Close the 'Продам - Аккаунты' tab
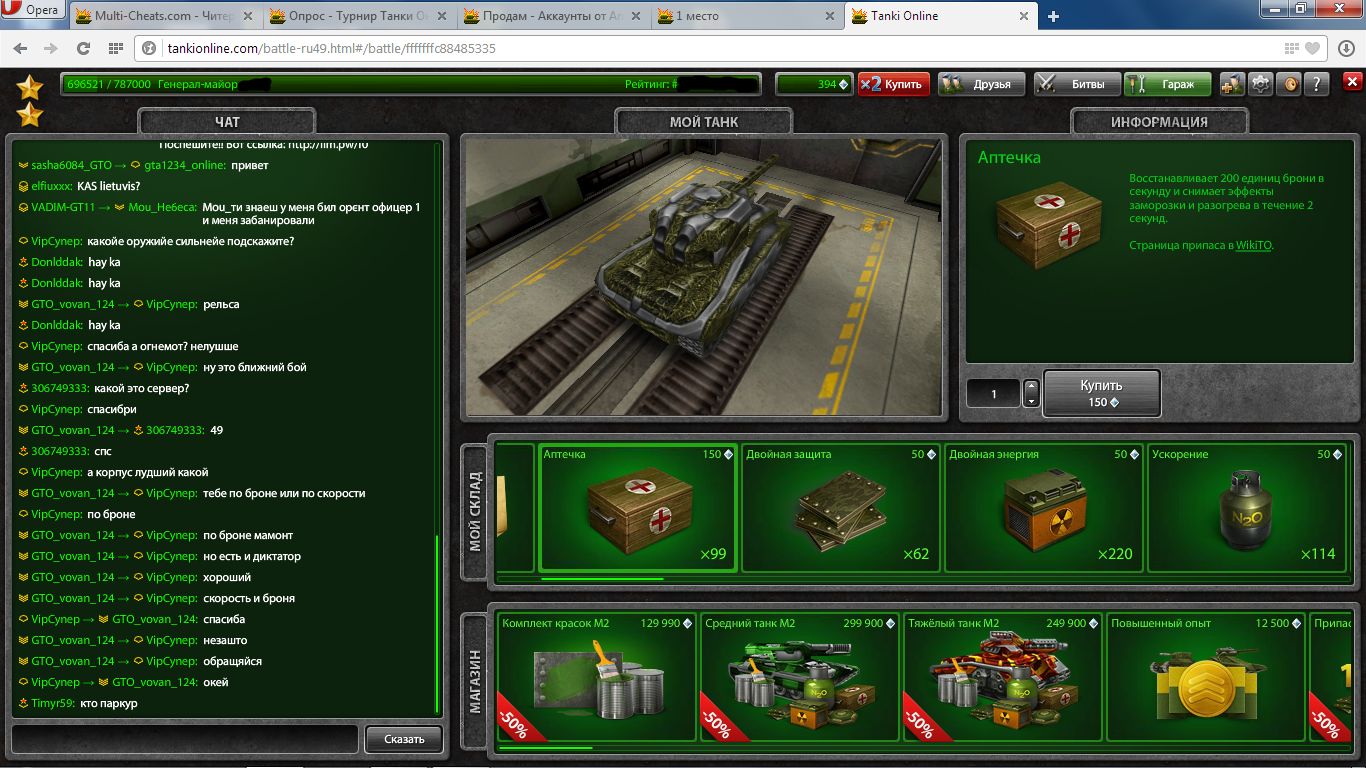 click(x=637, y=17)
